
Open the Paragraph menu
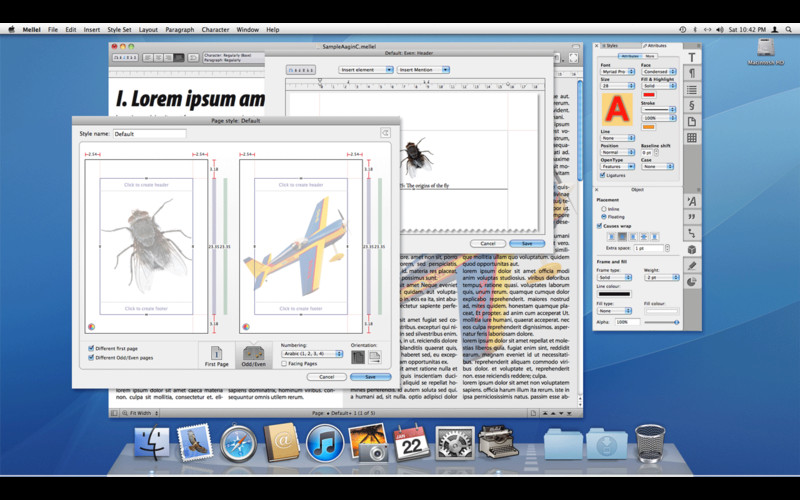click(x=180, y=30)
